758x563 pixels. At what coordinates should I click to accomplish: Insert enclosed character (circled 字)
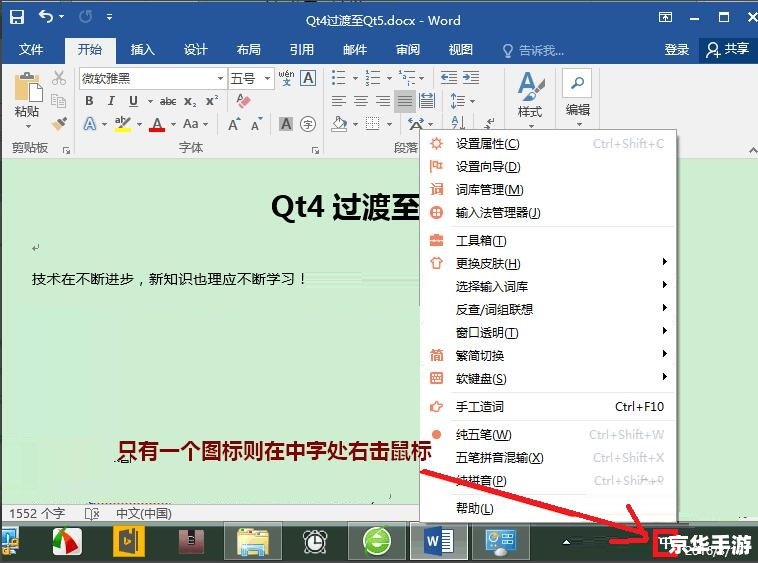308,124
